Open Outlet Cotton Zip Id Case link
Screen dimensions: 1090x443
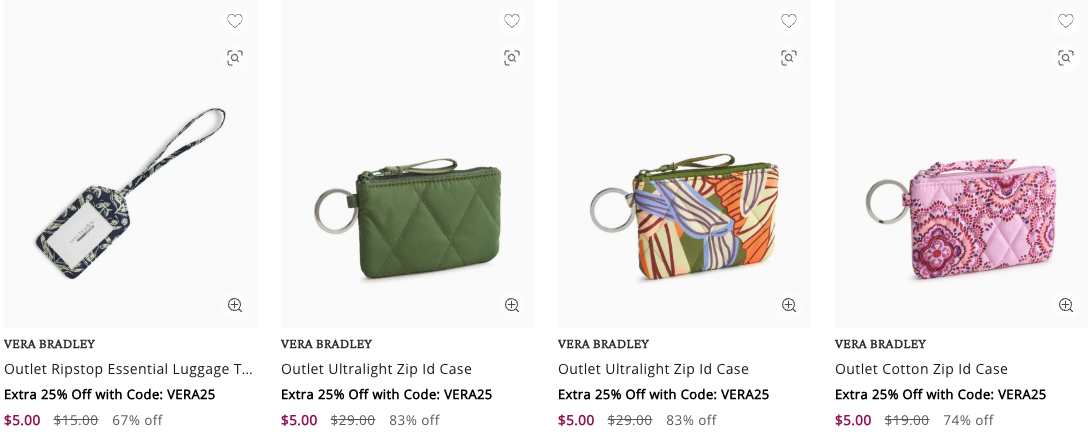921,369
